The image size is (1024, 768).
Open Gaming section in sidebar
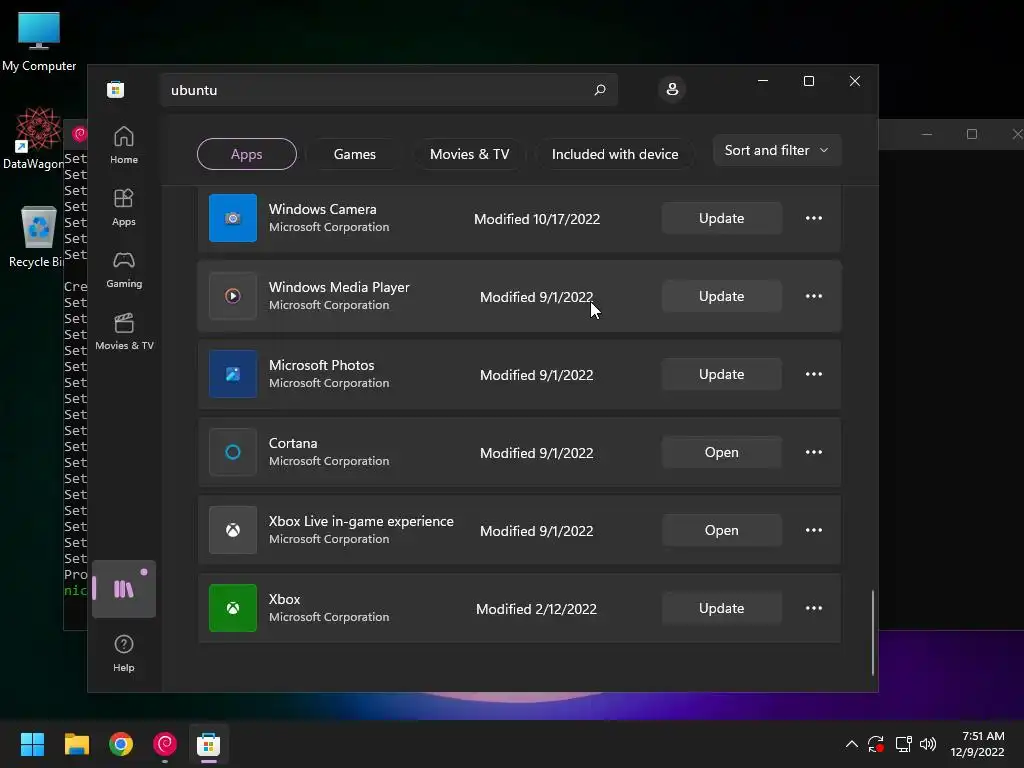coord(123,269)
